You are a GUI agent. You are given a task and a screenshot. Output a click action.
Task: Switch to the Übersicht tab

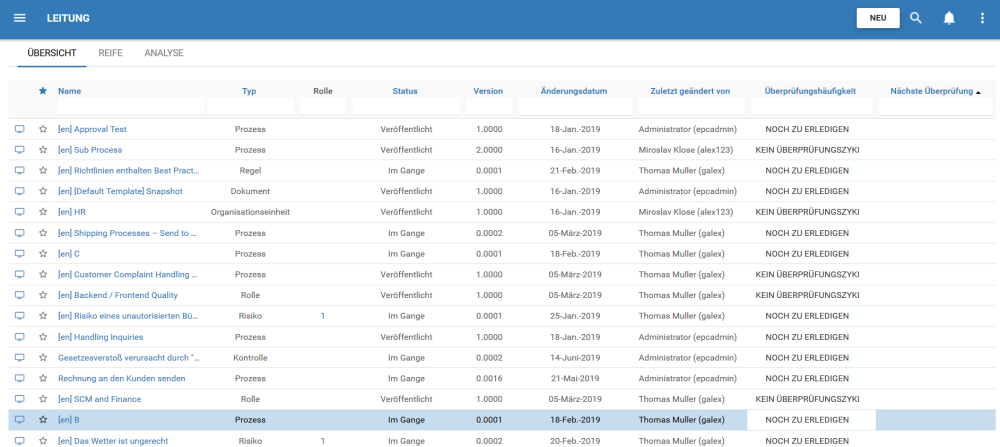pos(52,53)
